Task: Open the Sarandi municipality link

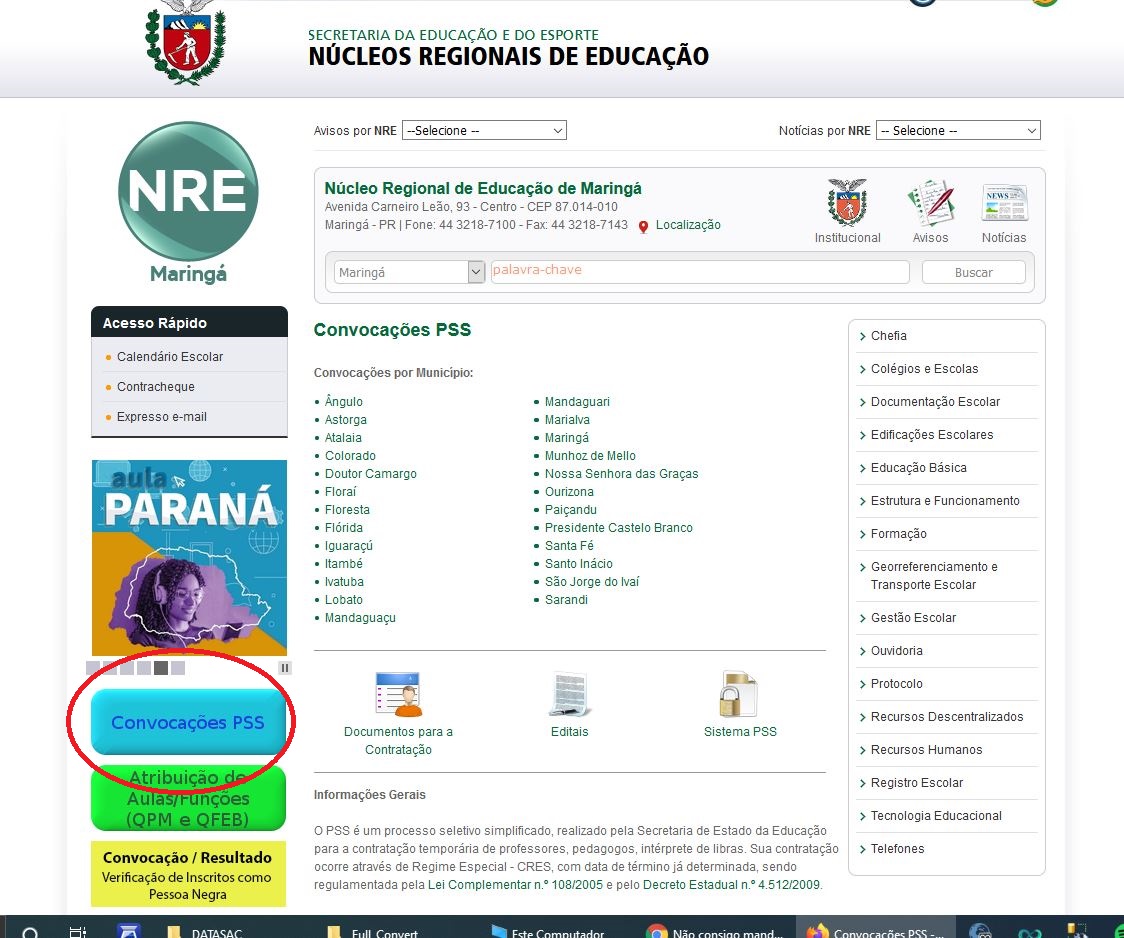Action: click(566, 600)
